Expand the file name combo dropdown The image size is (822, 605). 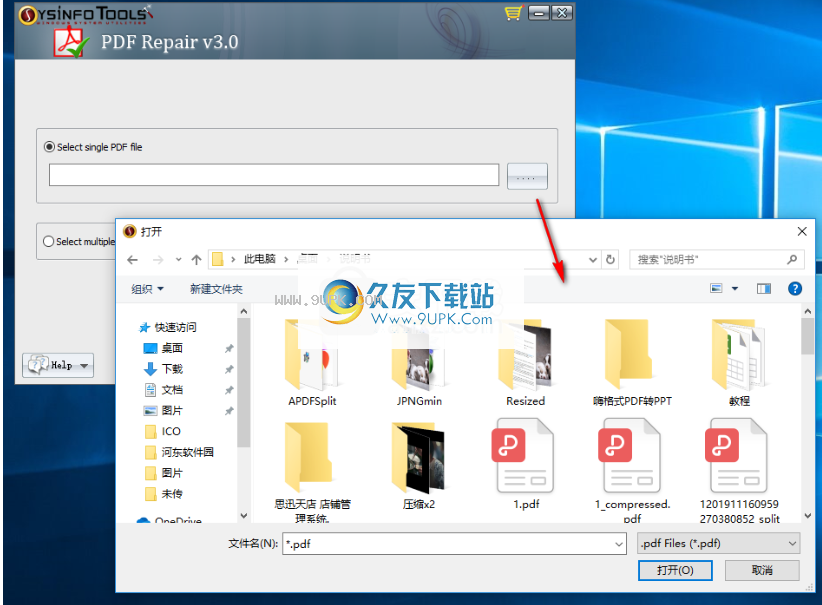point(619,544)
